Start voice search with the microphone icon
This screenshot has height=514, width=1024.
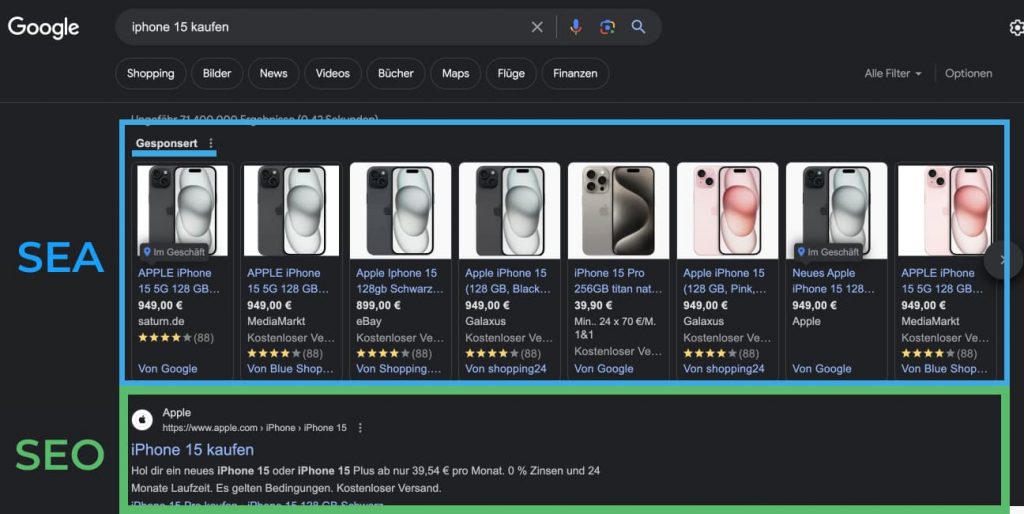575,27
